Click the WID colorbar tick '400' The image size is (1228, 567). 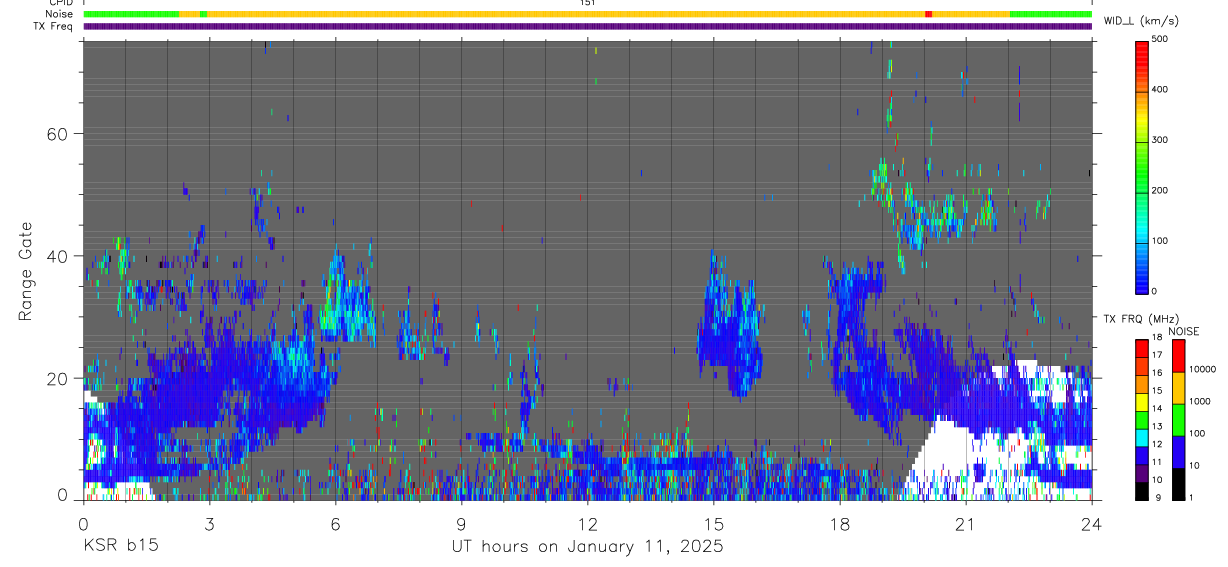coord(1160,89)
